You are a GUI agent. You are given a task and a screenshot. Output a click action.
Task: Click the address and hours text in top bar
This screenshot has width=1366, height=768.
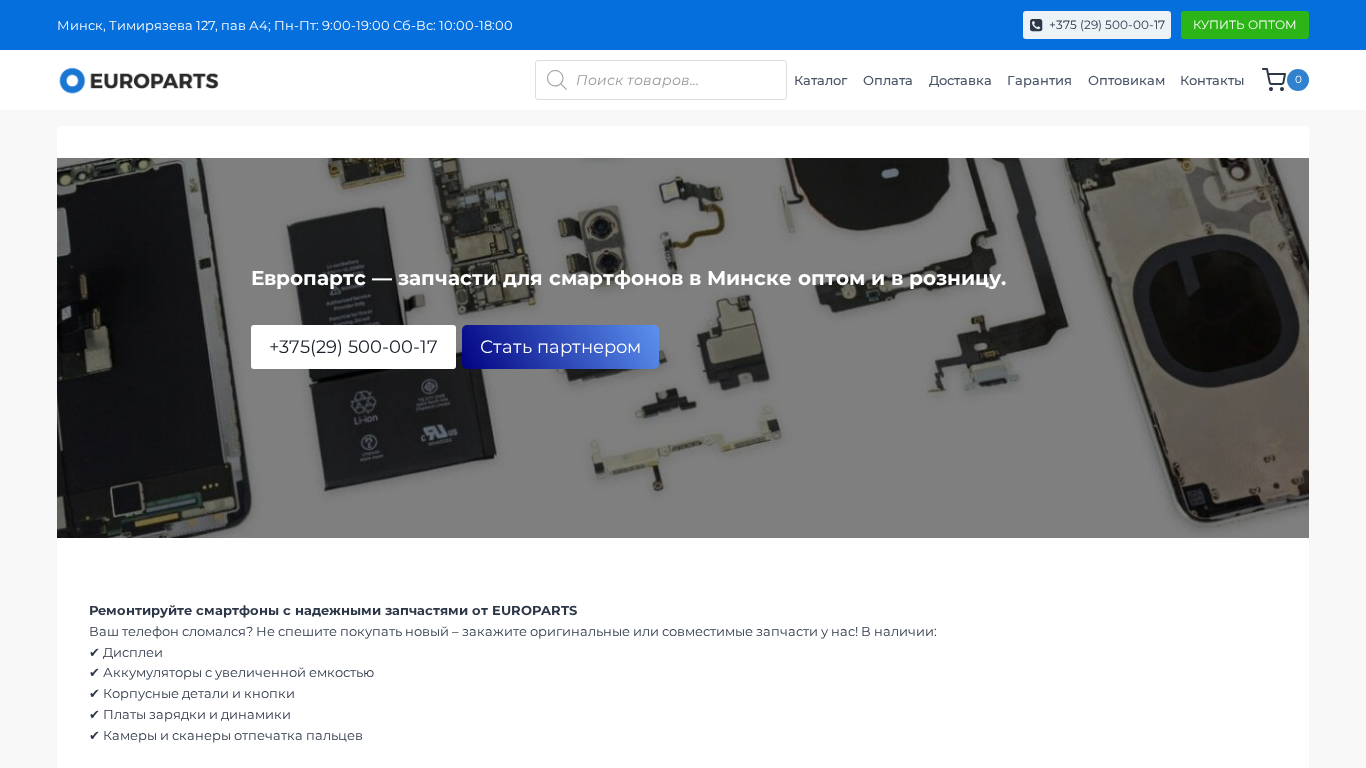tap(285, 25)
